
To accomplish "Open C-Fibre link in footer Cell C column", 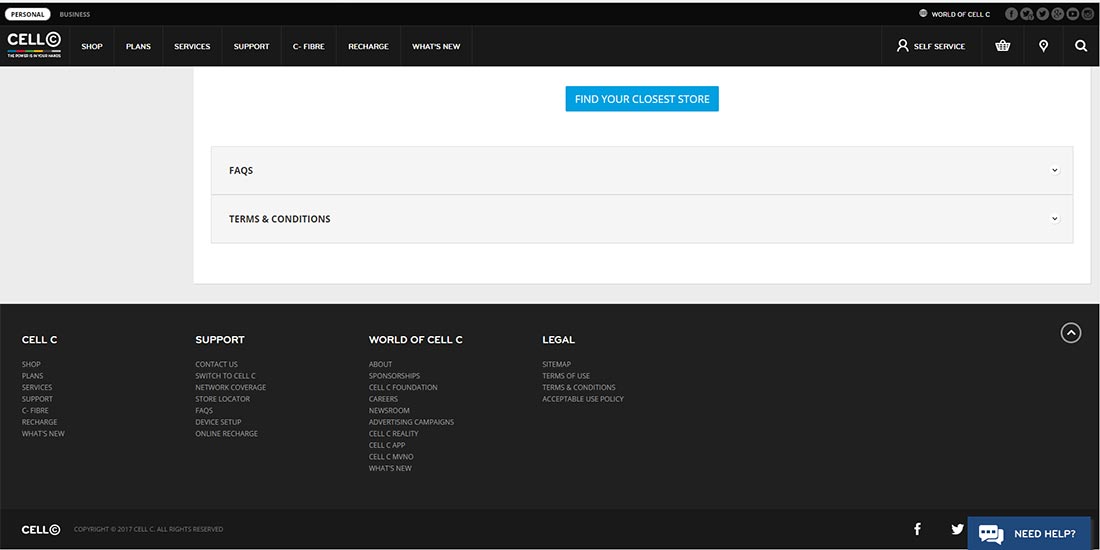I will point(35,410).
